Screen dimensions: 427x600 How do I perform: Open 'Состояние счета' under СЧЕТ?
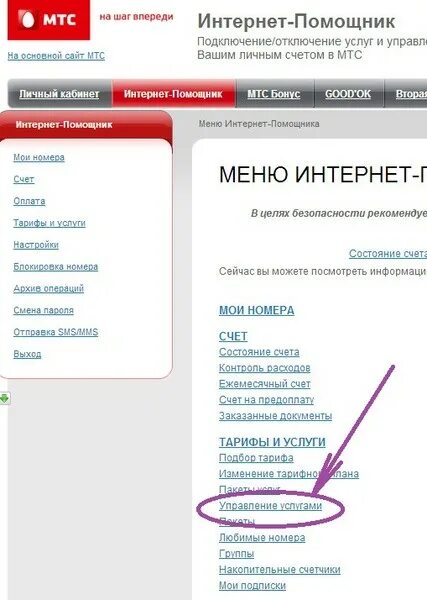pyautogui.click(x=259, y=352)
